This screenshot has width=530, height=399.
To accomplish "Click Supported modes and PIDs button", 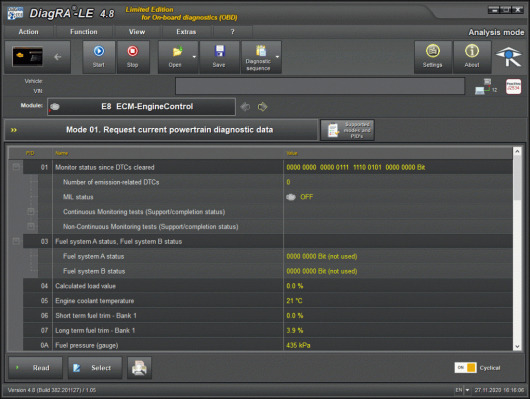I will 347,130.
